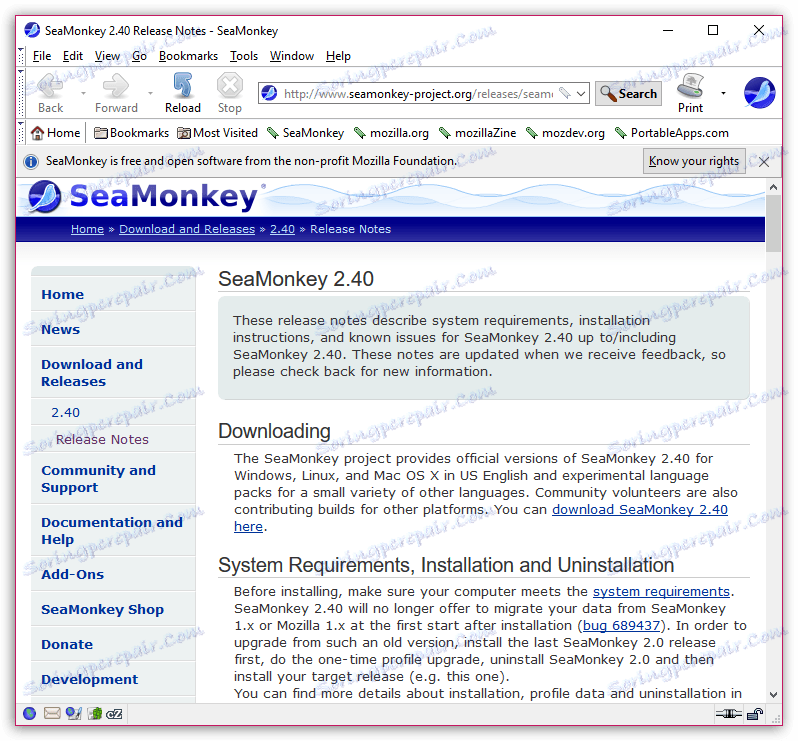
Task: Collapse the bookmarks toolbar via its grippy
Action: click(21, 132)
